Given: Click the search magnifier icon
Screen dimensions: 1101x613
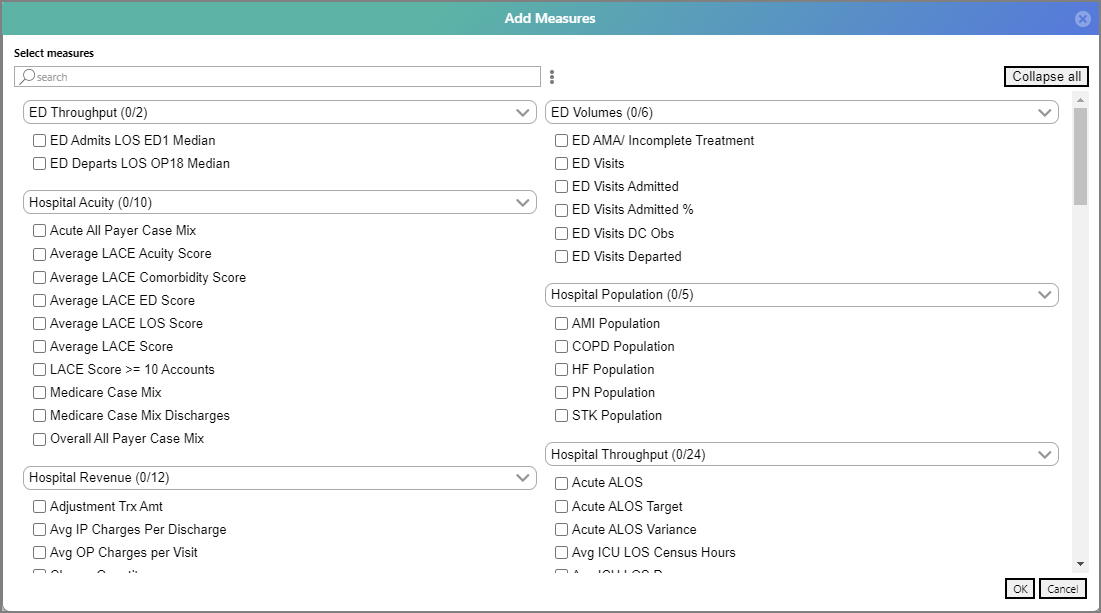Looking at the screenshot, I should 27,76.
